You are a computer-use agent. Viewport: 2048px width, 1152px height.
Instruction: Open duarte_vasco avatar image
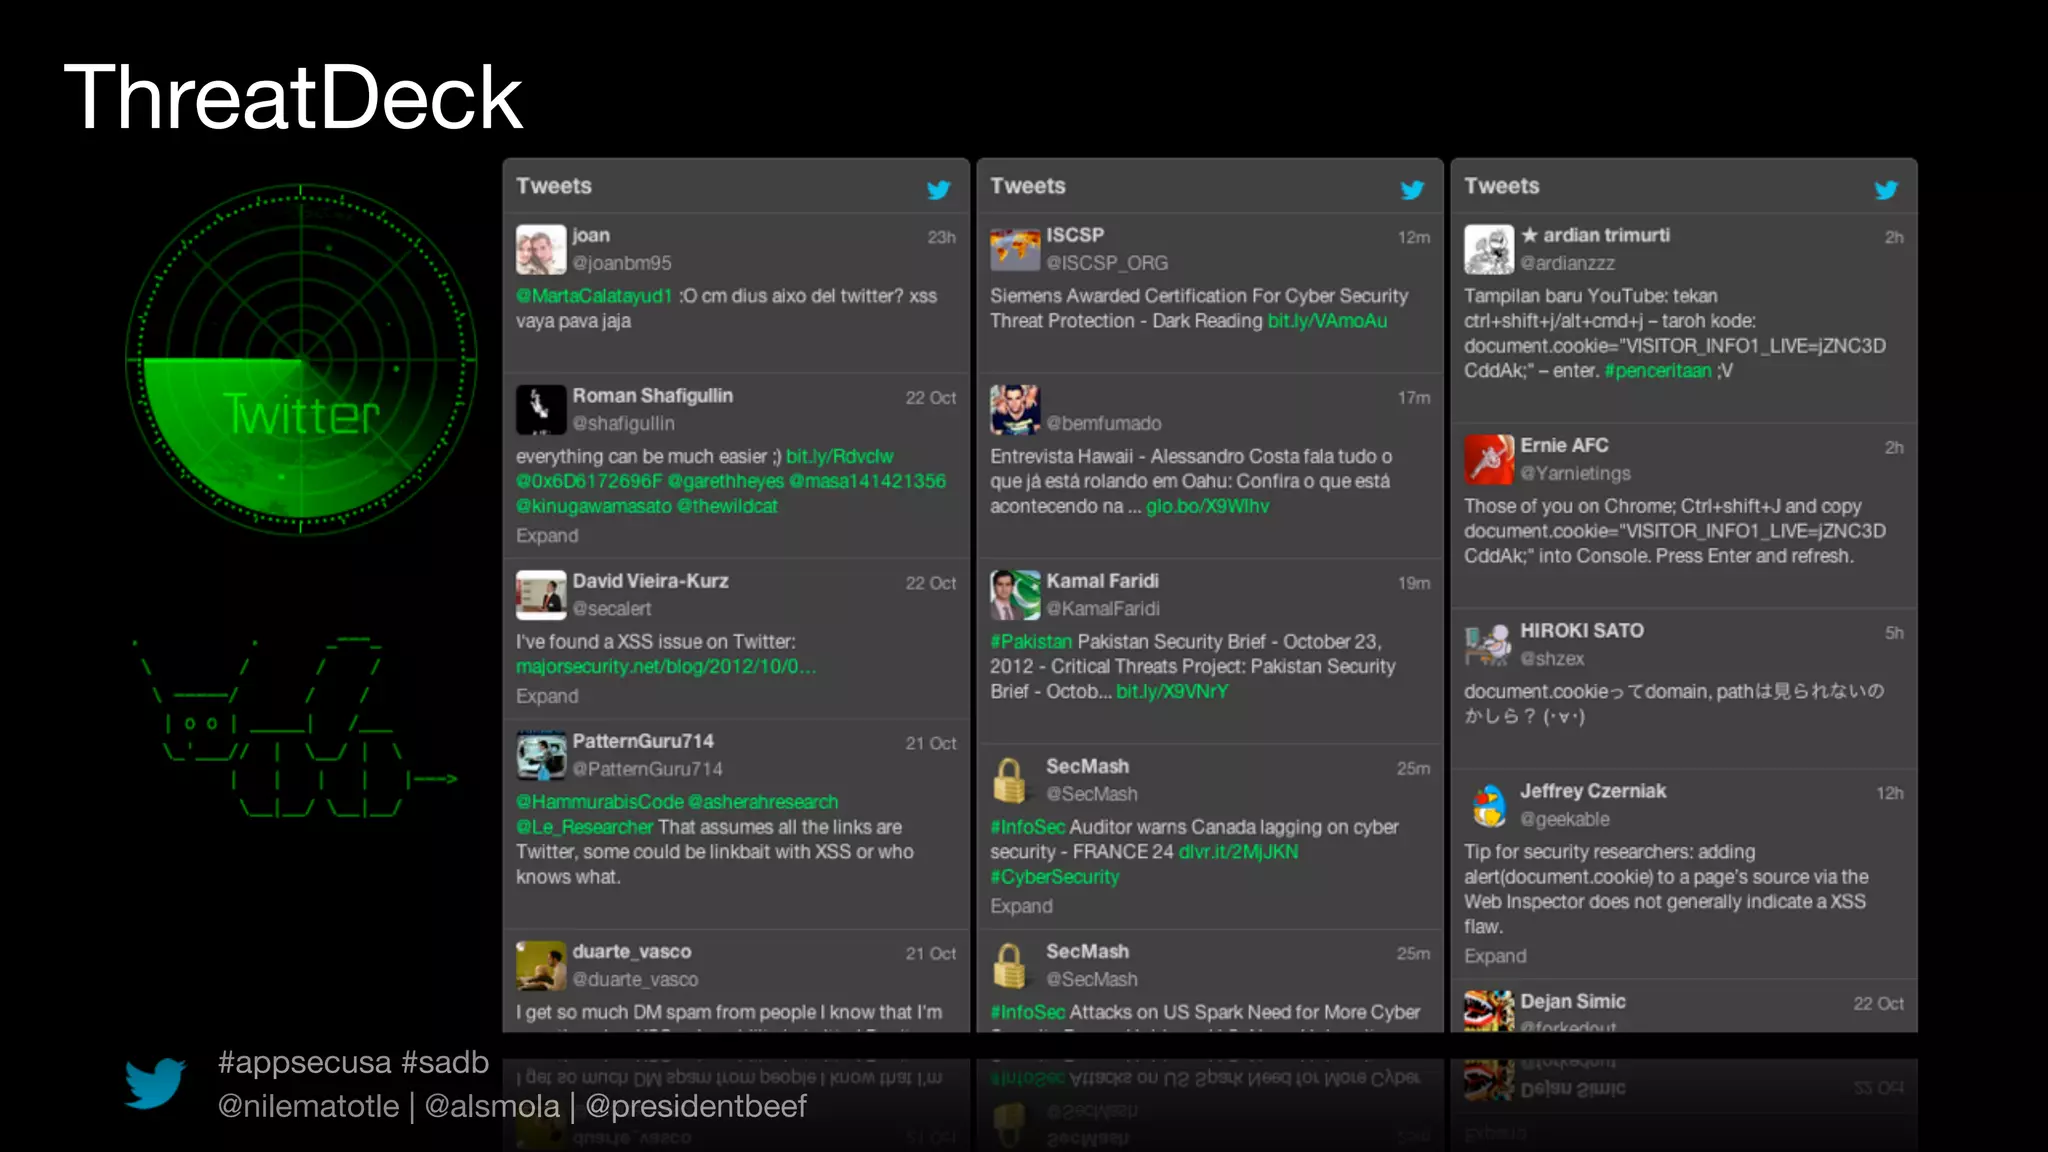coord(541,965)
